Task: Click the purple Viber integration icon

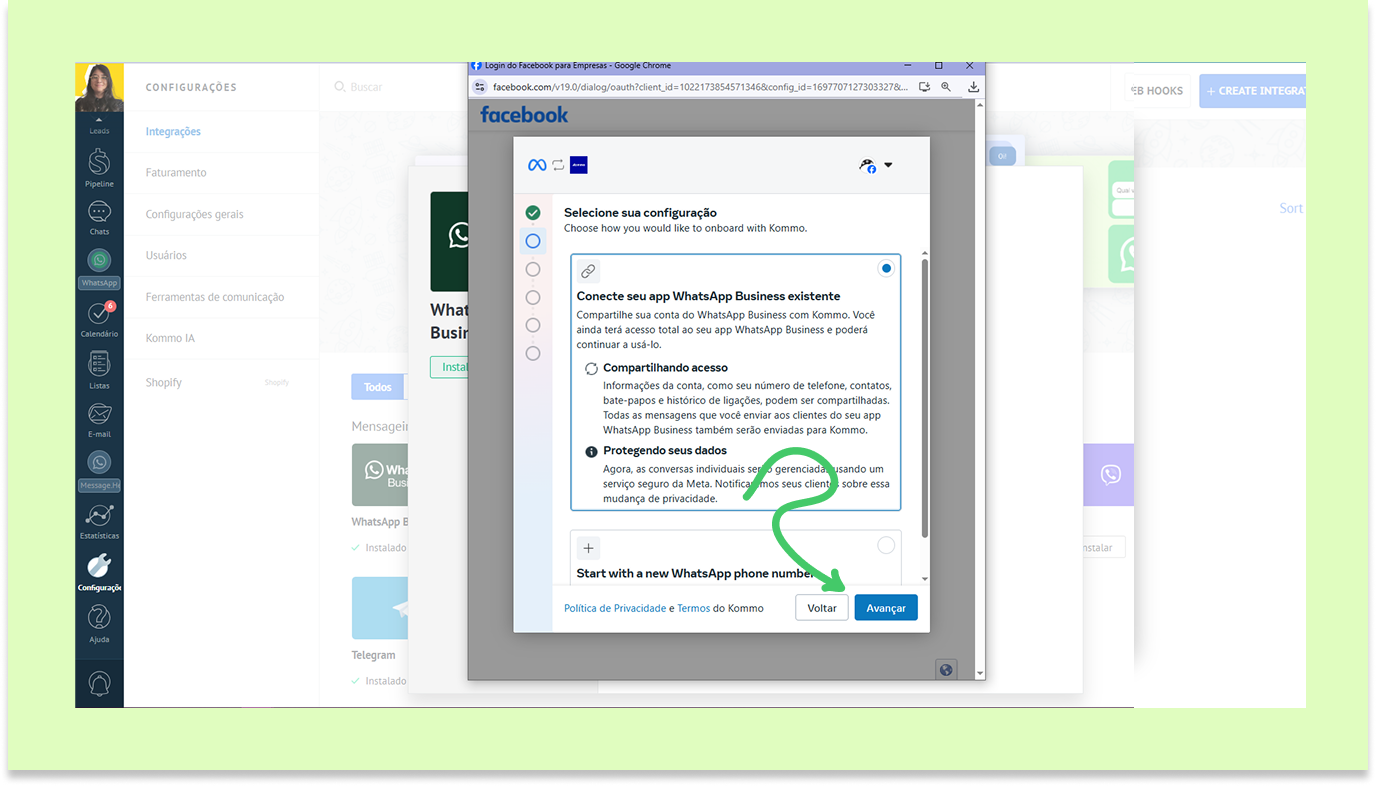Action: point(1110,475)
